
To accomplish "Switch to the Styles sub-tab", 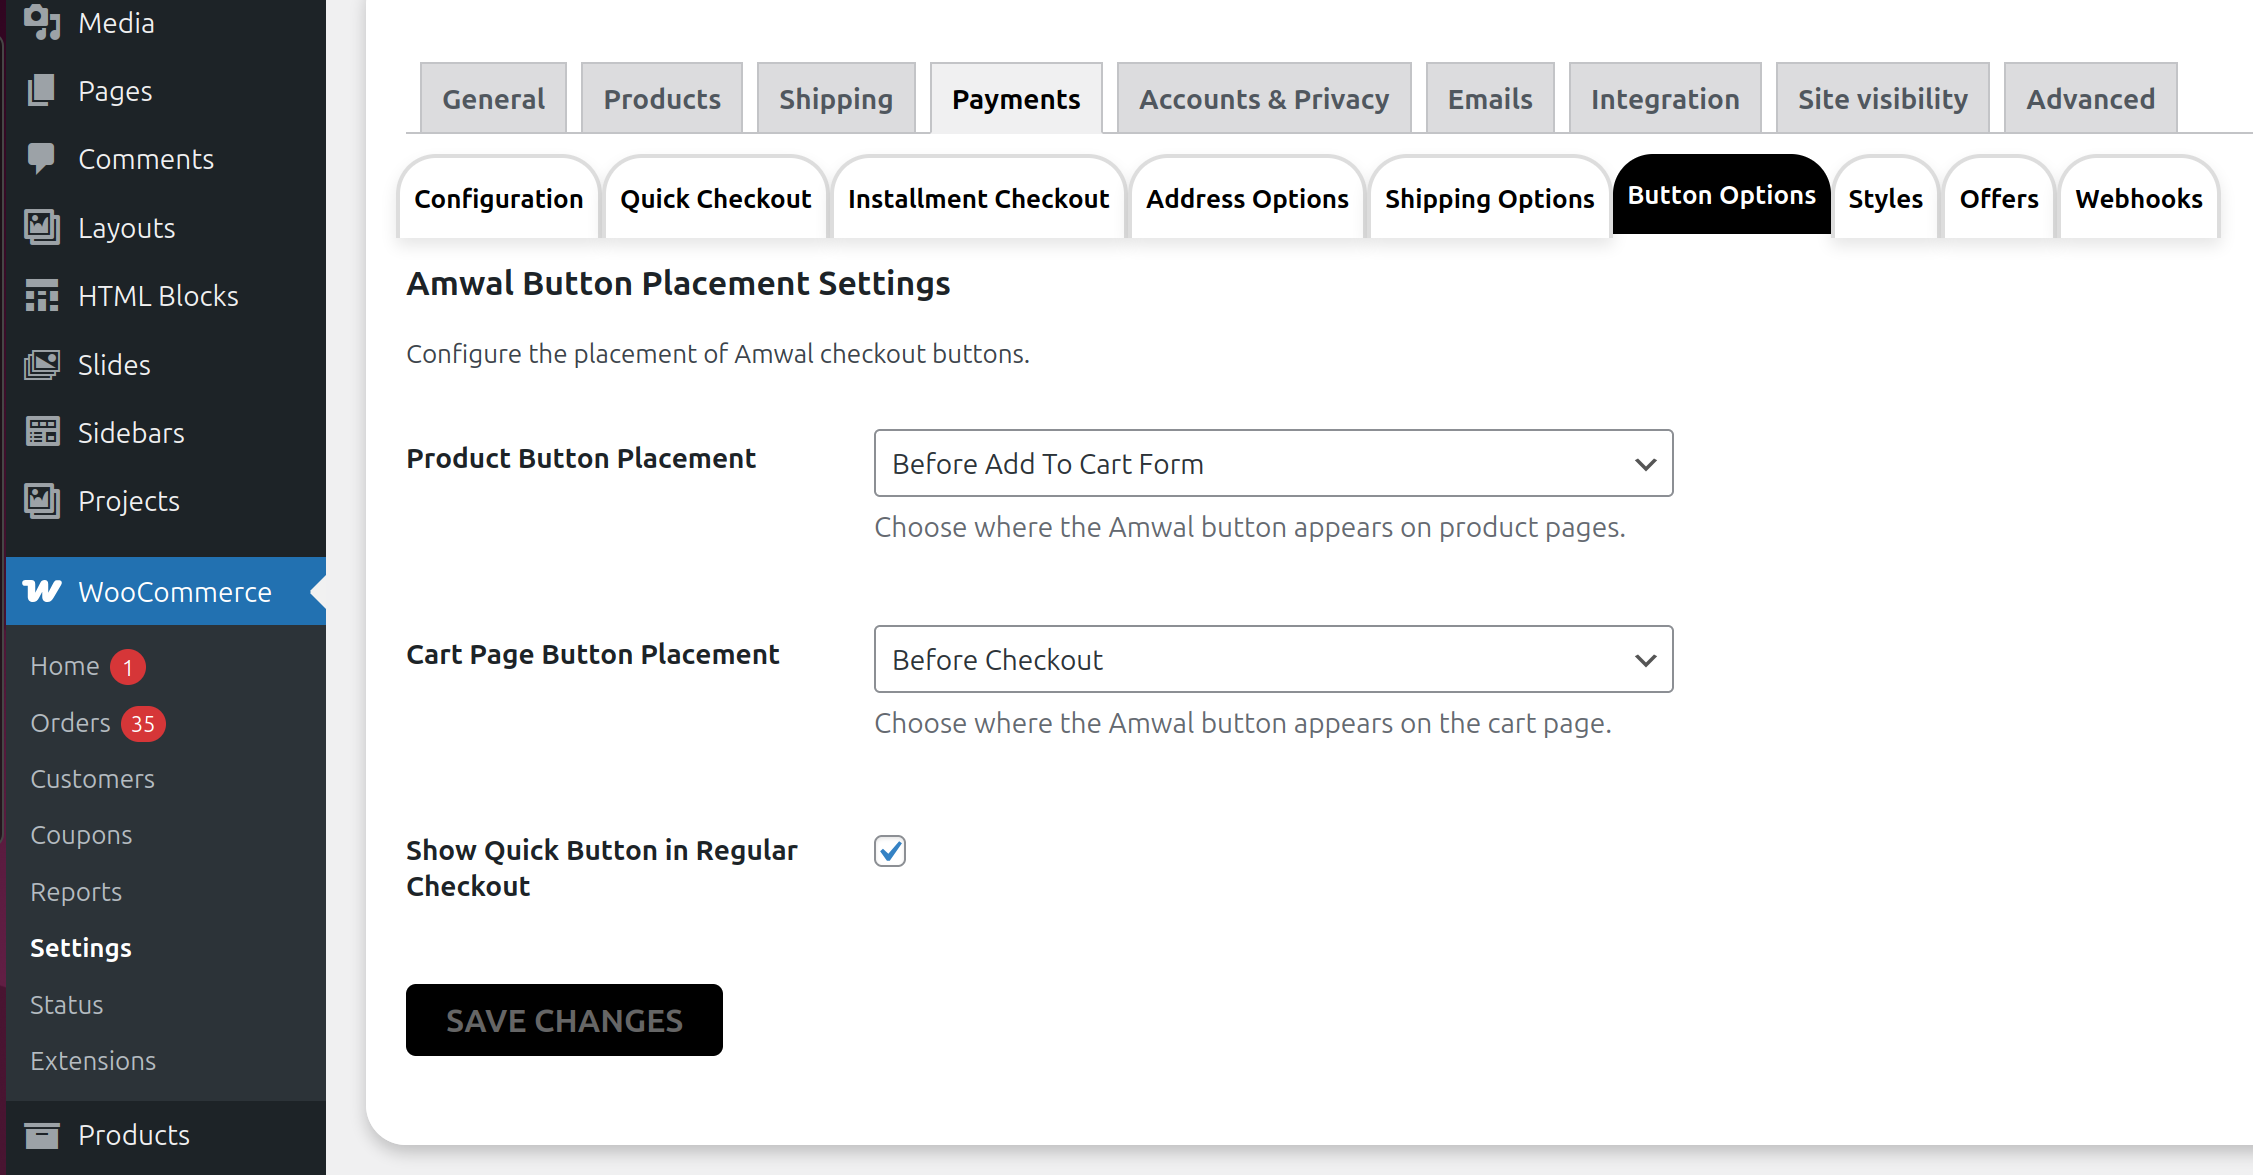I will click(x=1885, y=198).
